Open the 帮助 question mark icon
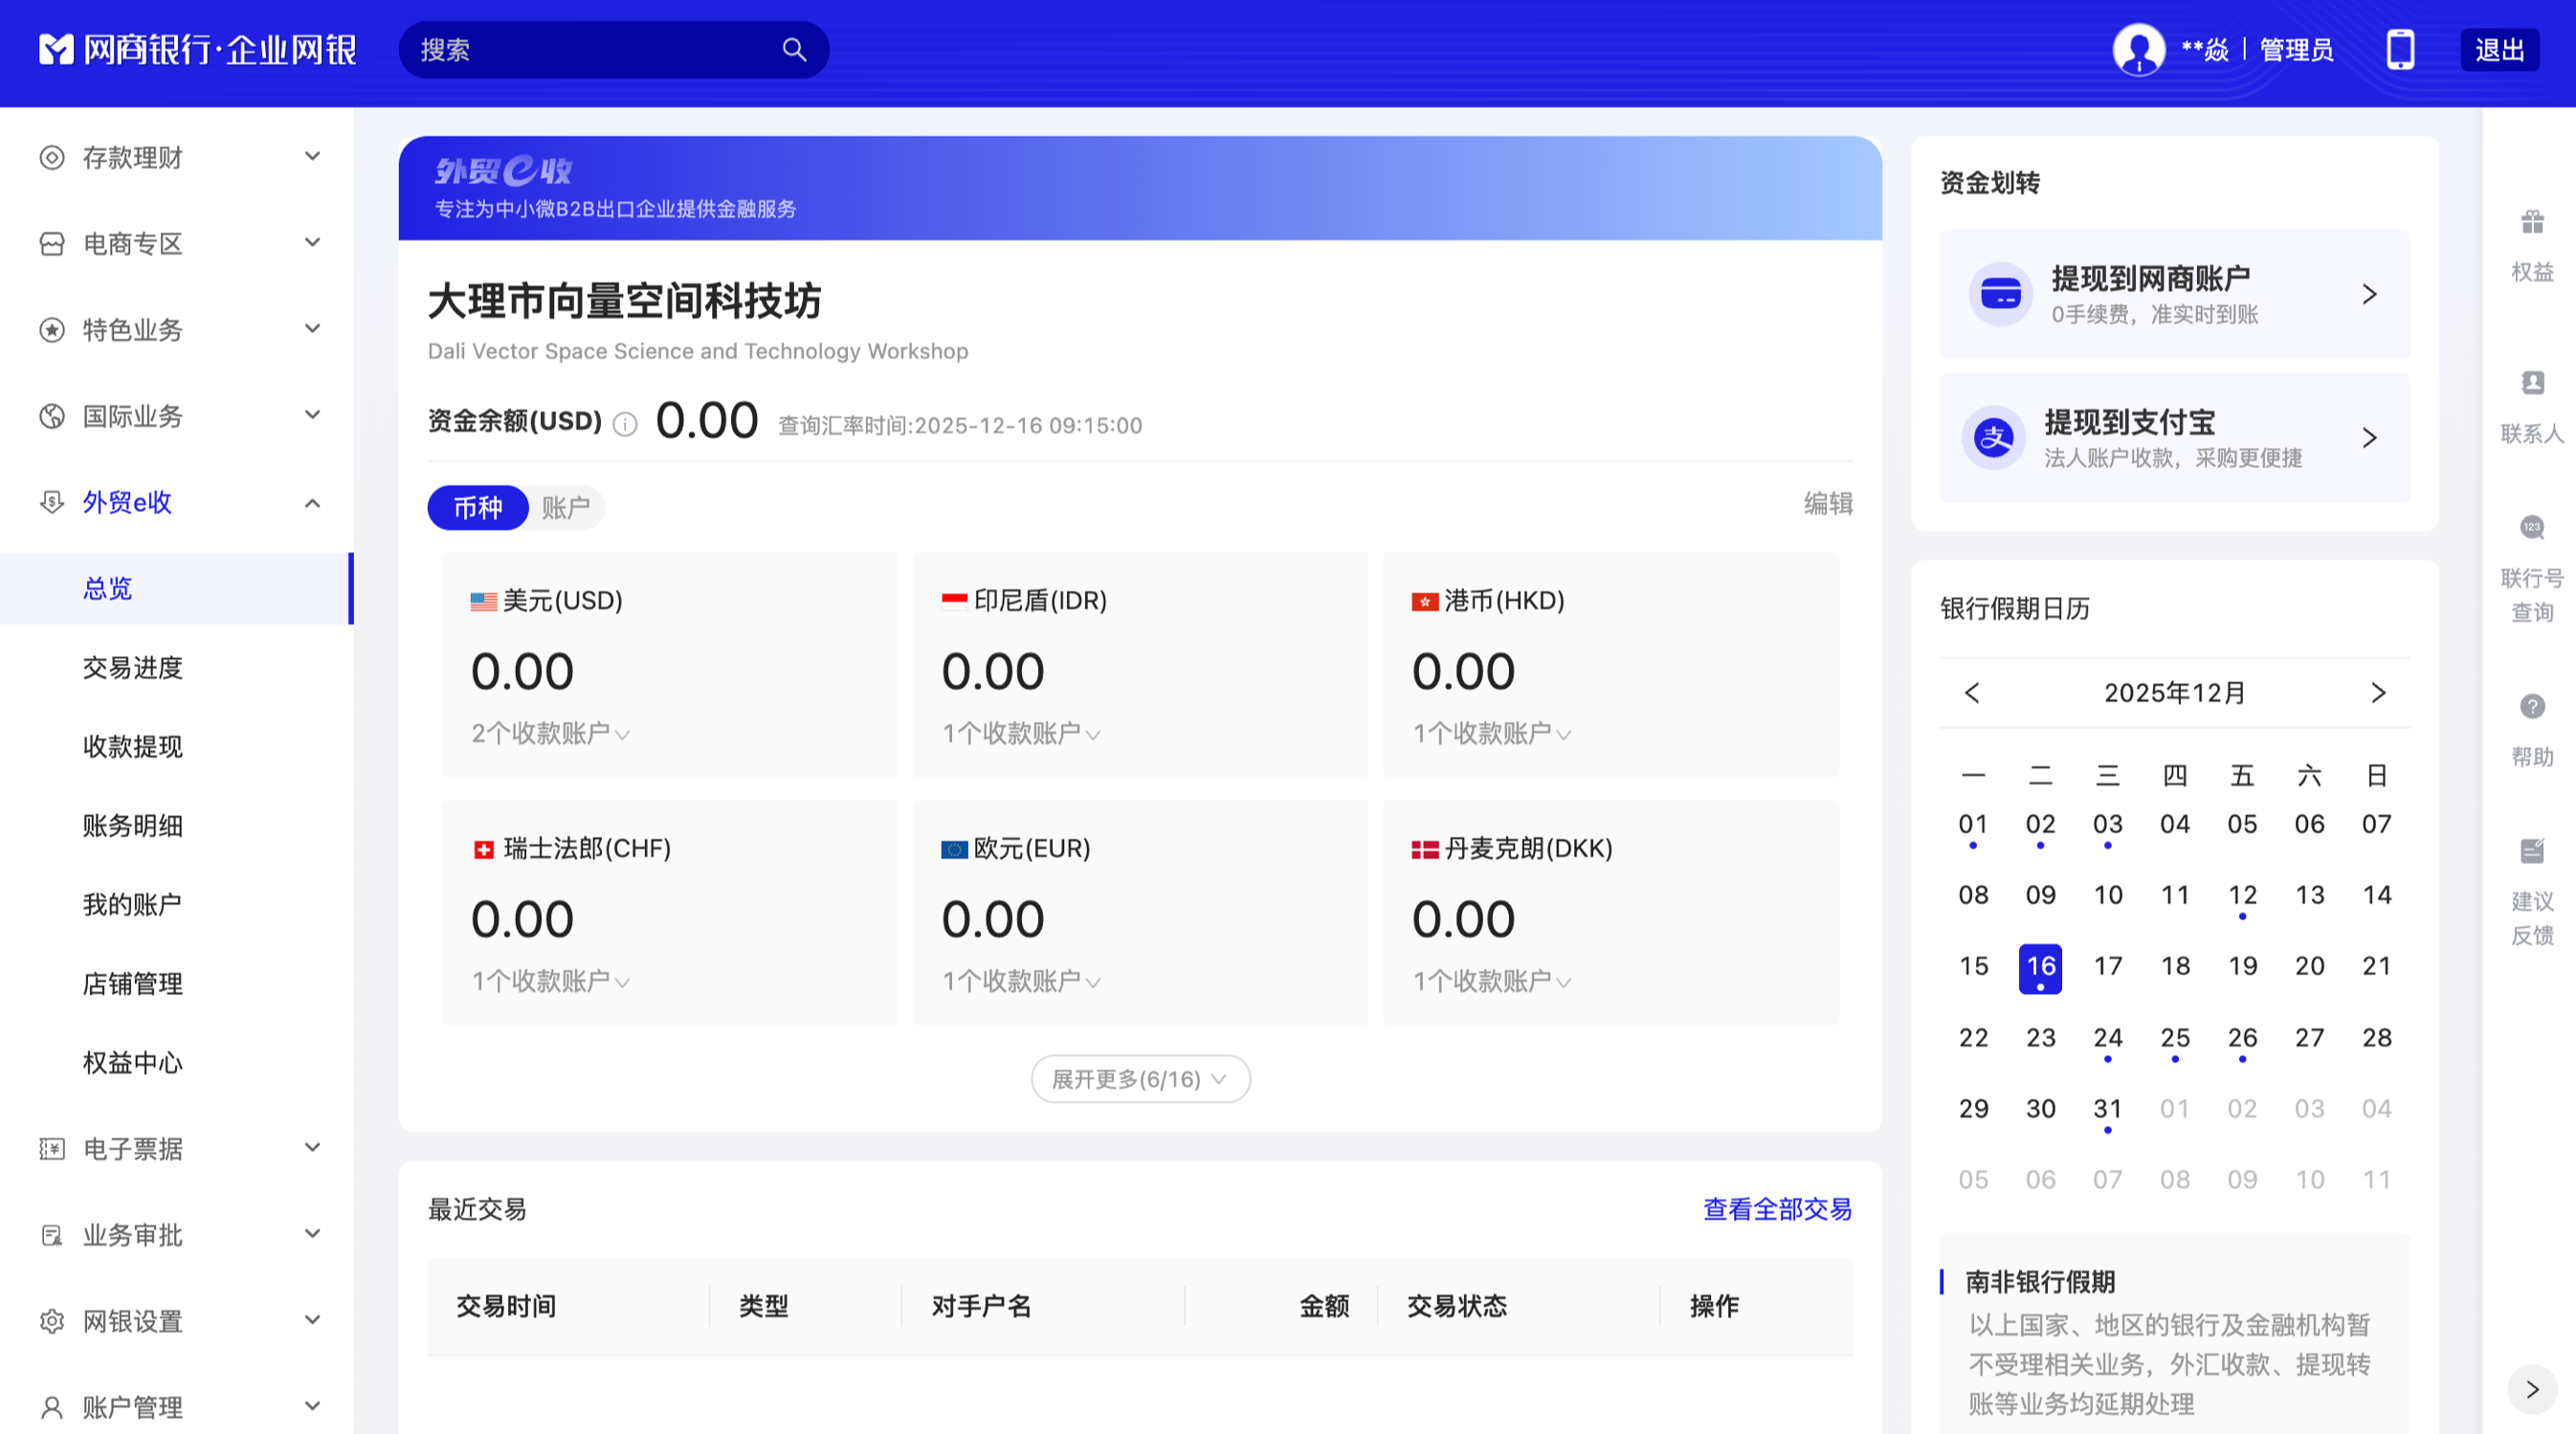The height and width of the screenshot is (1434, 2576). point(2531,706)
